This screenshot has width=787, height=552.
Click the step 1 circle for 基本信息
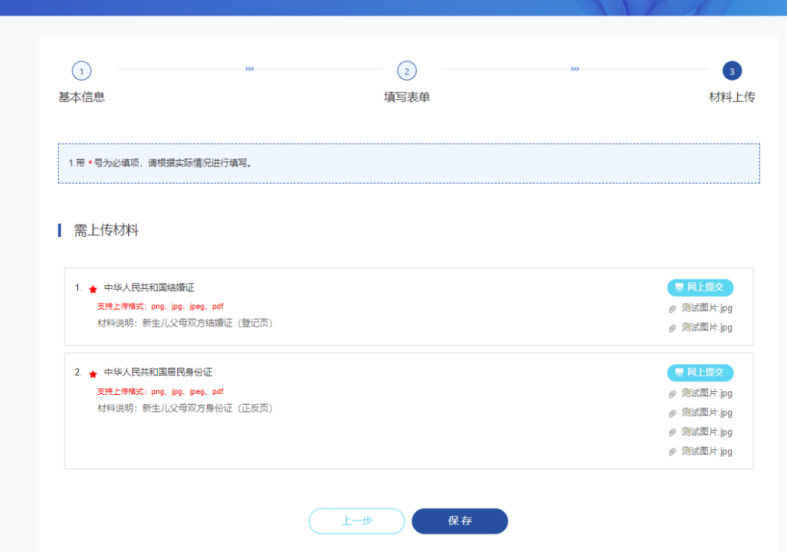click(x=81, y=71)
